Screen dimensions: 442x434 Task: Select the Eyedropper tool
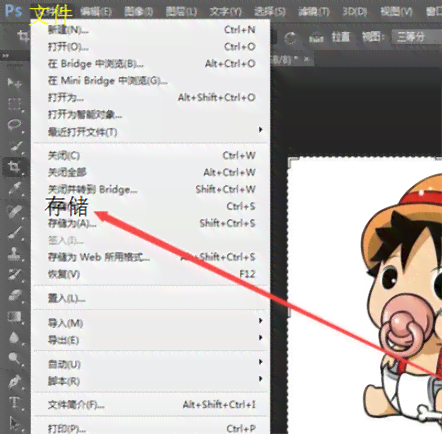coord(14,188)
